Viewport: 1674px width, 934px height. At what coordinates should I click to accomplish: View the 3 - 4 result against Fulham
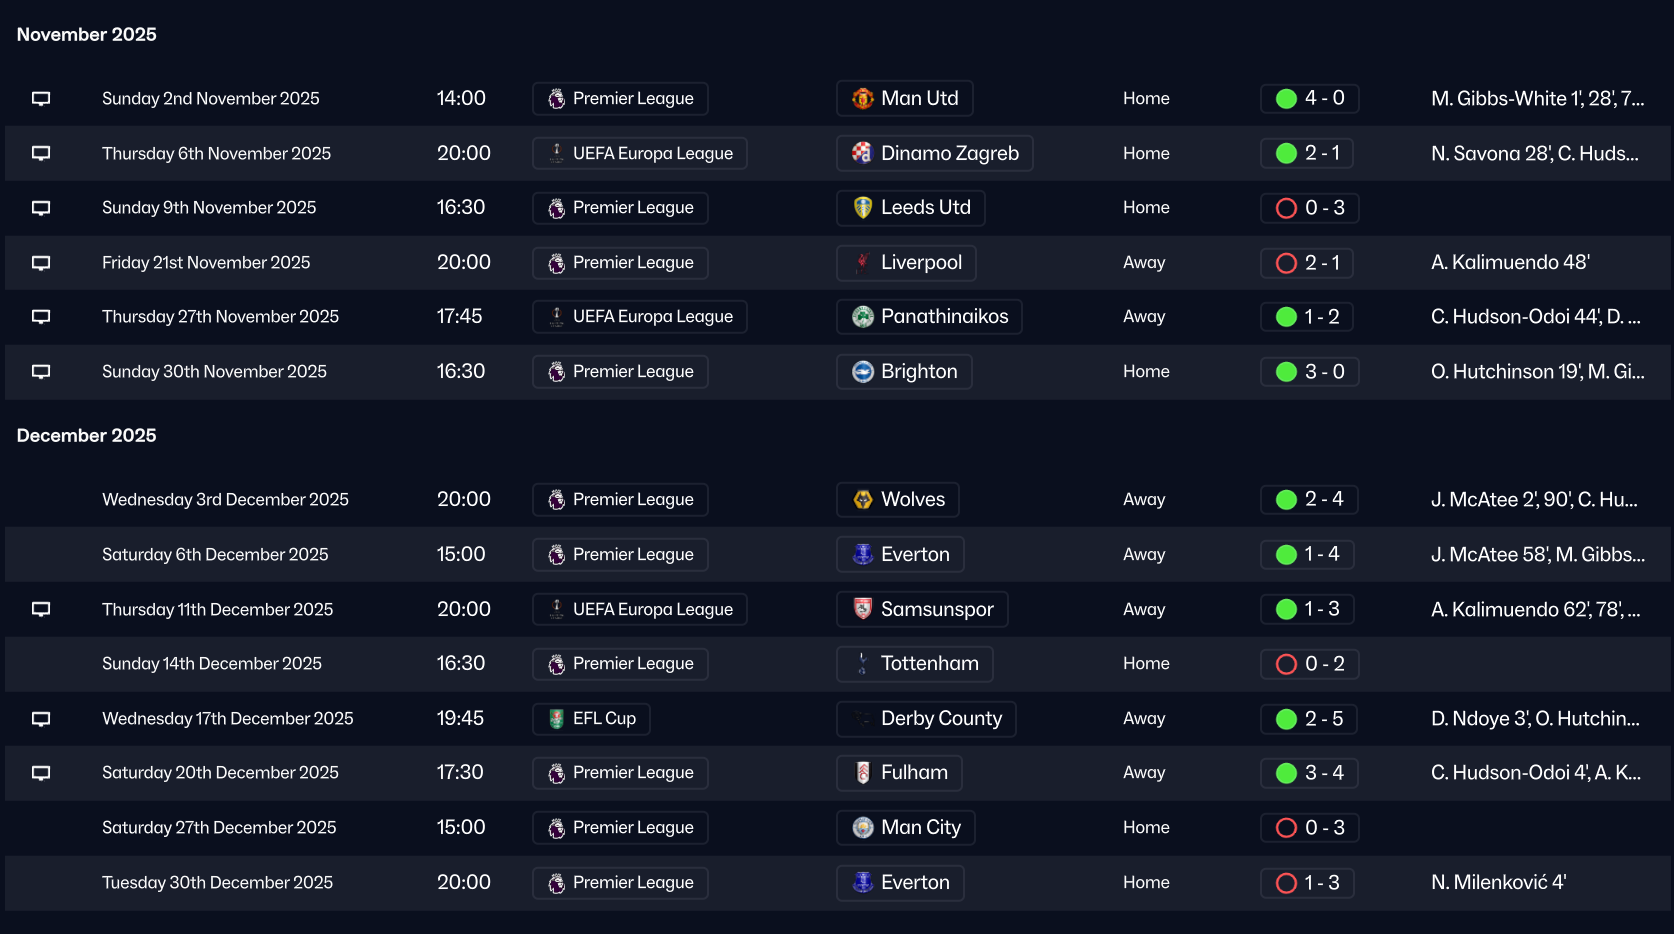1323,773
